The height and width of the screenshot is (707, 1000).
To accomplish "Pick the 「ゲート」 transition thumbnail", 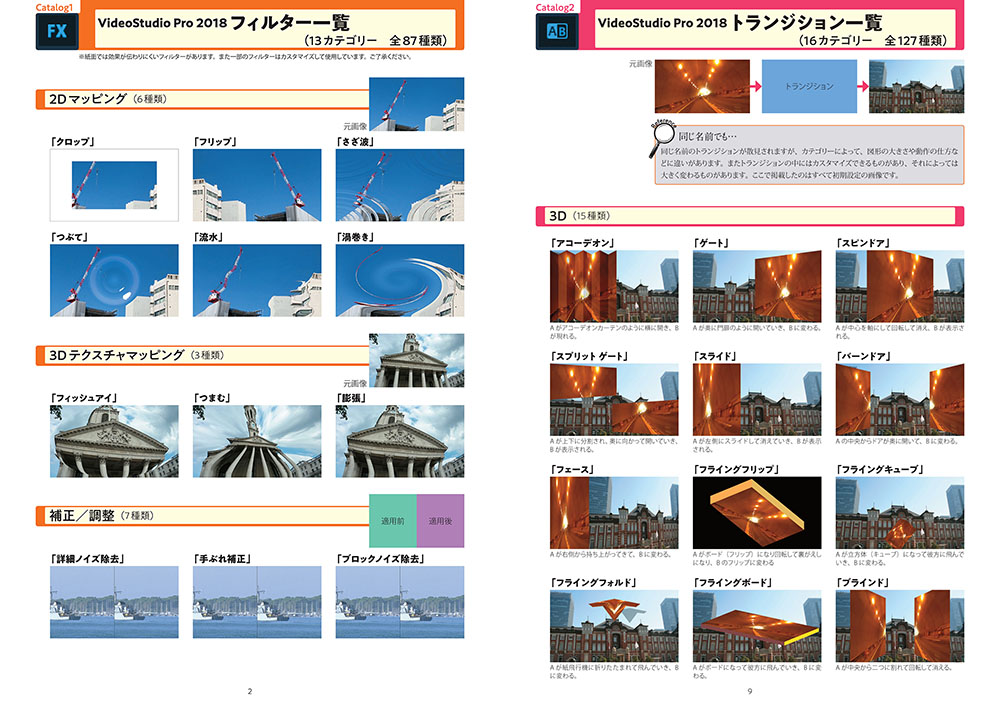I will [756, 285].
